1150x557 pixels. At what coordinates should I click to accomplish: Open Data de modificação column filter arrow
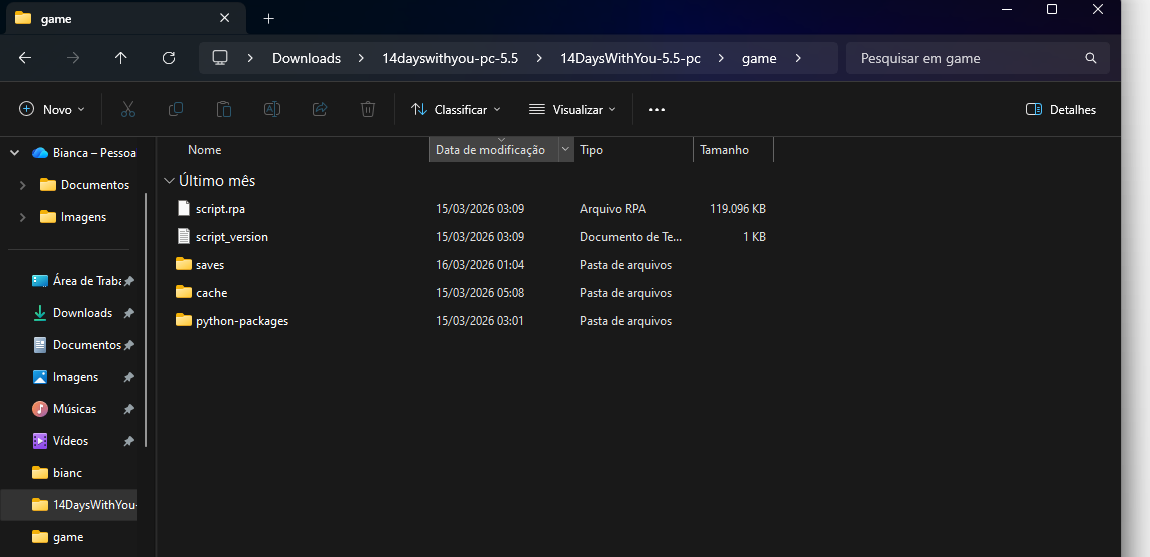point(565,149)
